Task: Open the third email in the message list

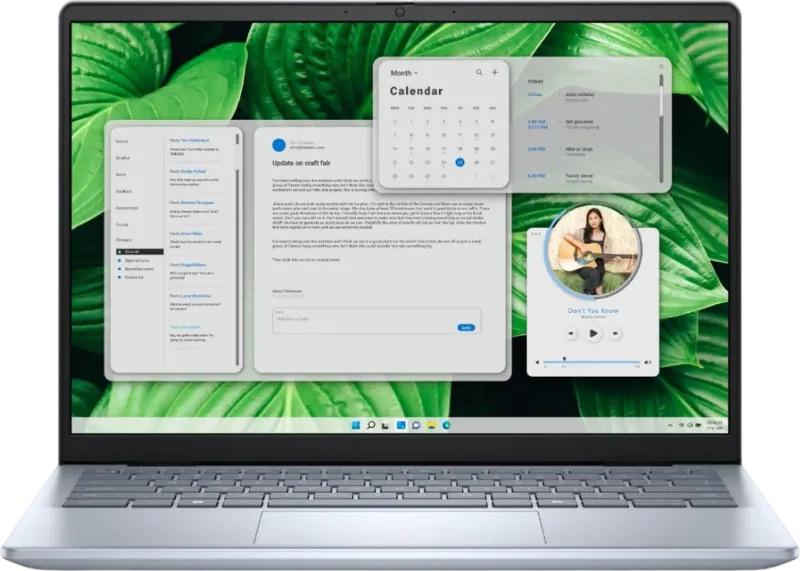Action: pyautogui.click(x=194, y=209)
